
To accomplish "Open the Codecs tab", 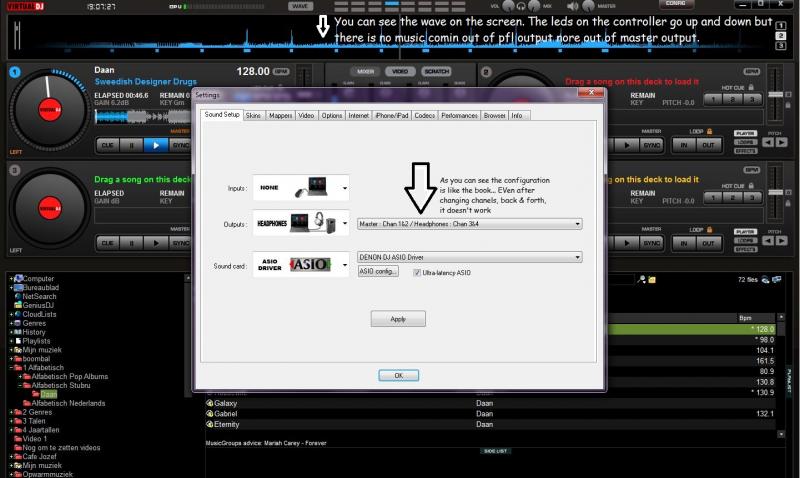I will [x=424, y=116].
